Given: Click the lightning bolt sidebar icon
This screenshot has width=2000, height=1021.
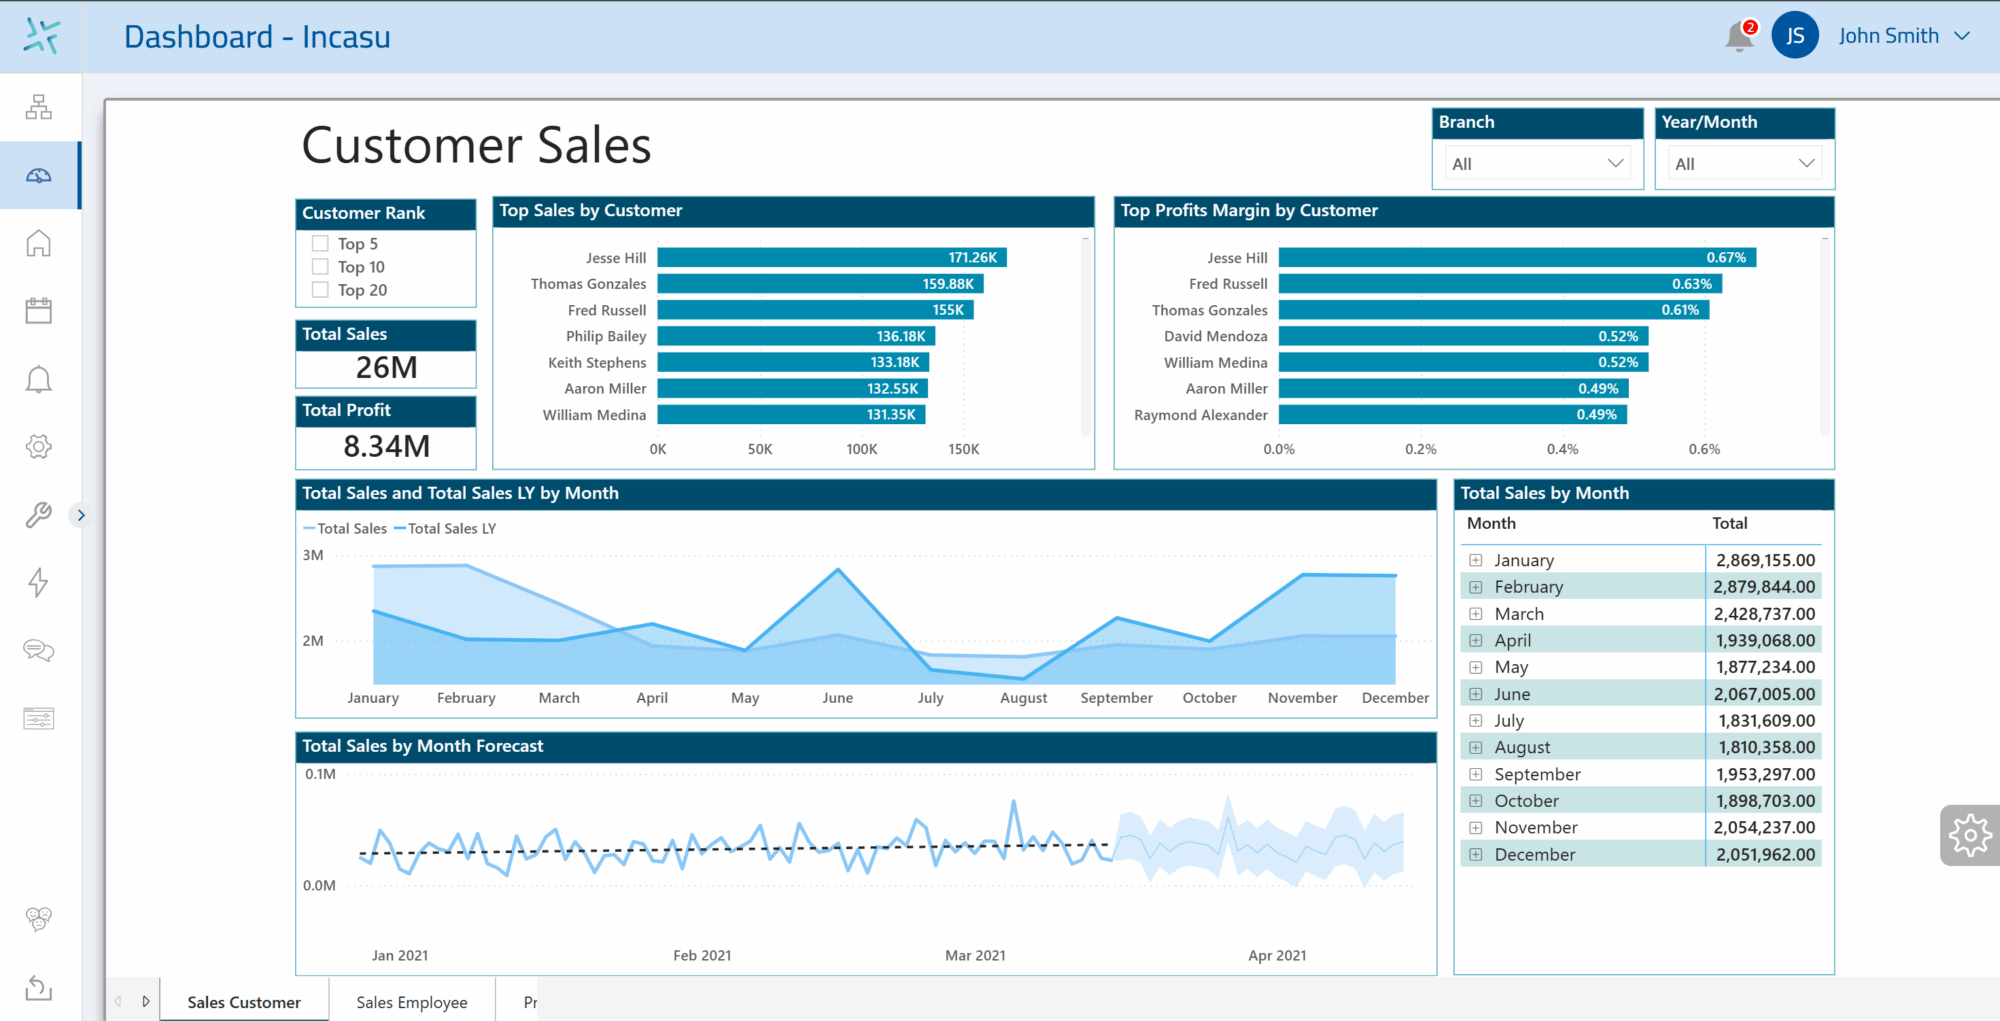Looking at the screenshot, I should (39, 582).
